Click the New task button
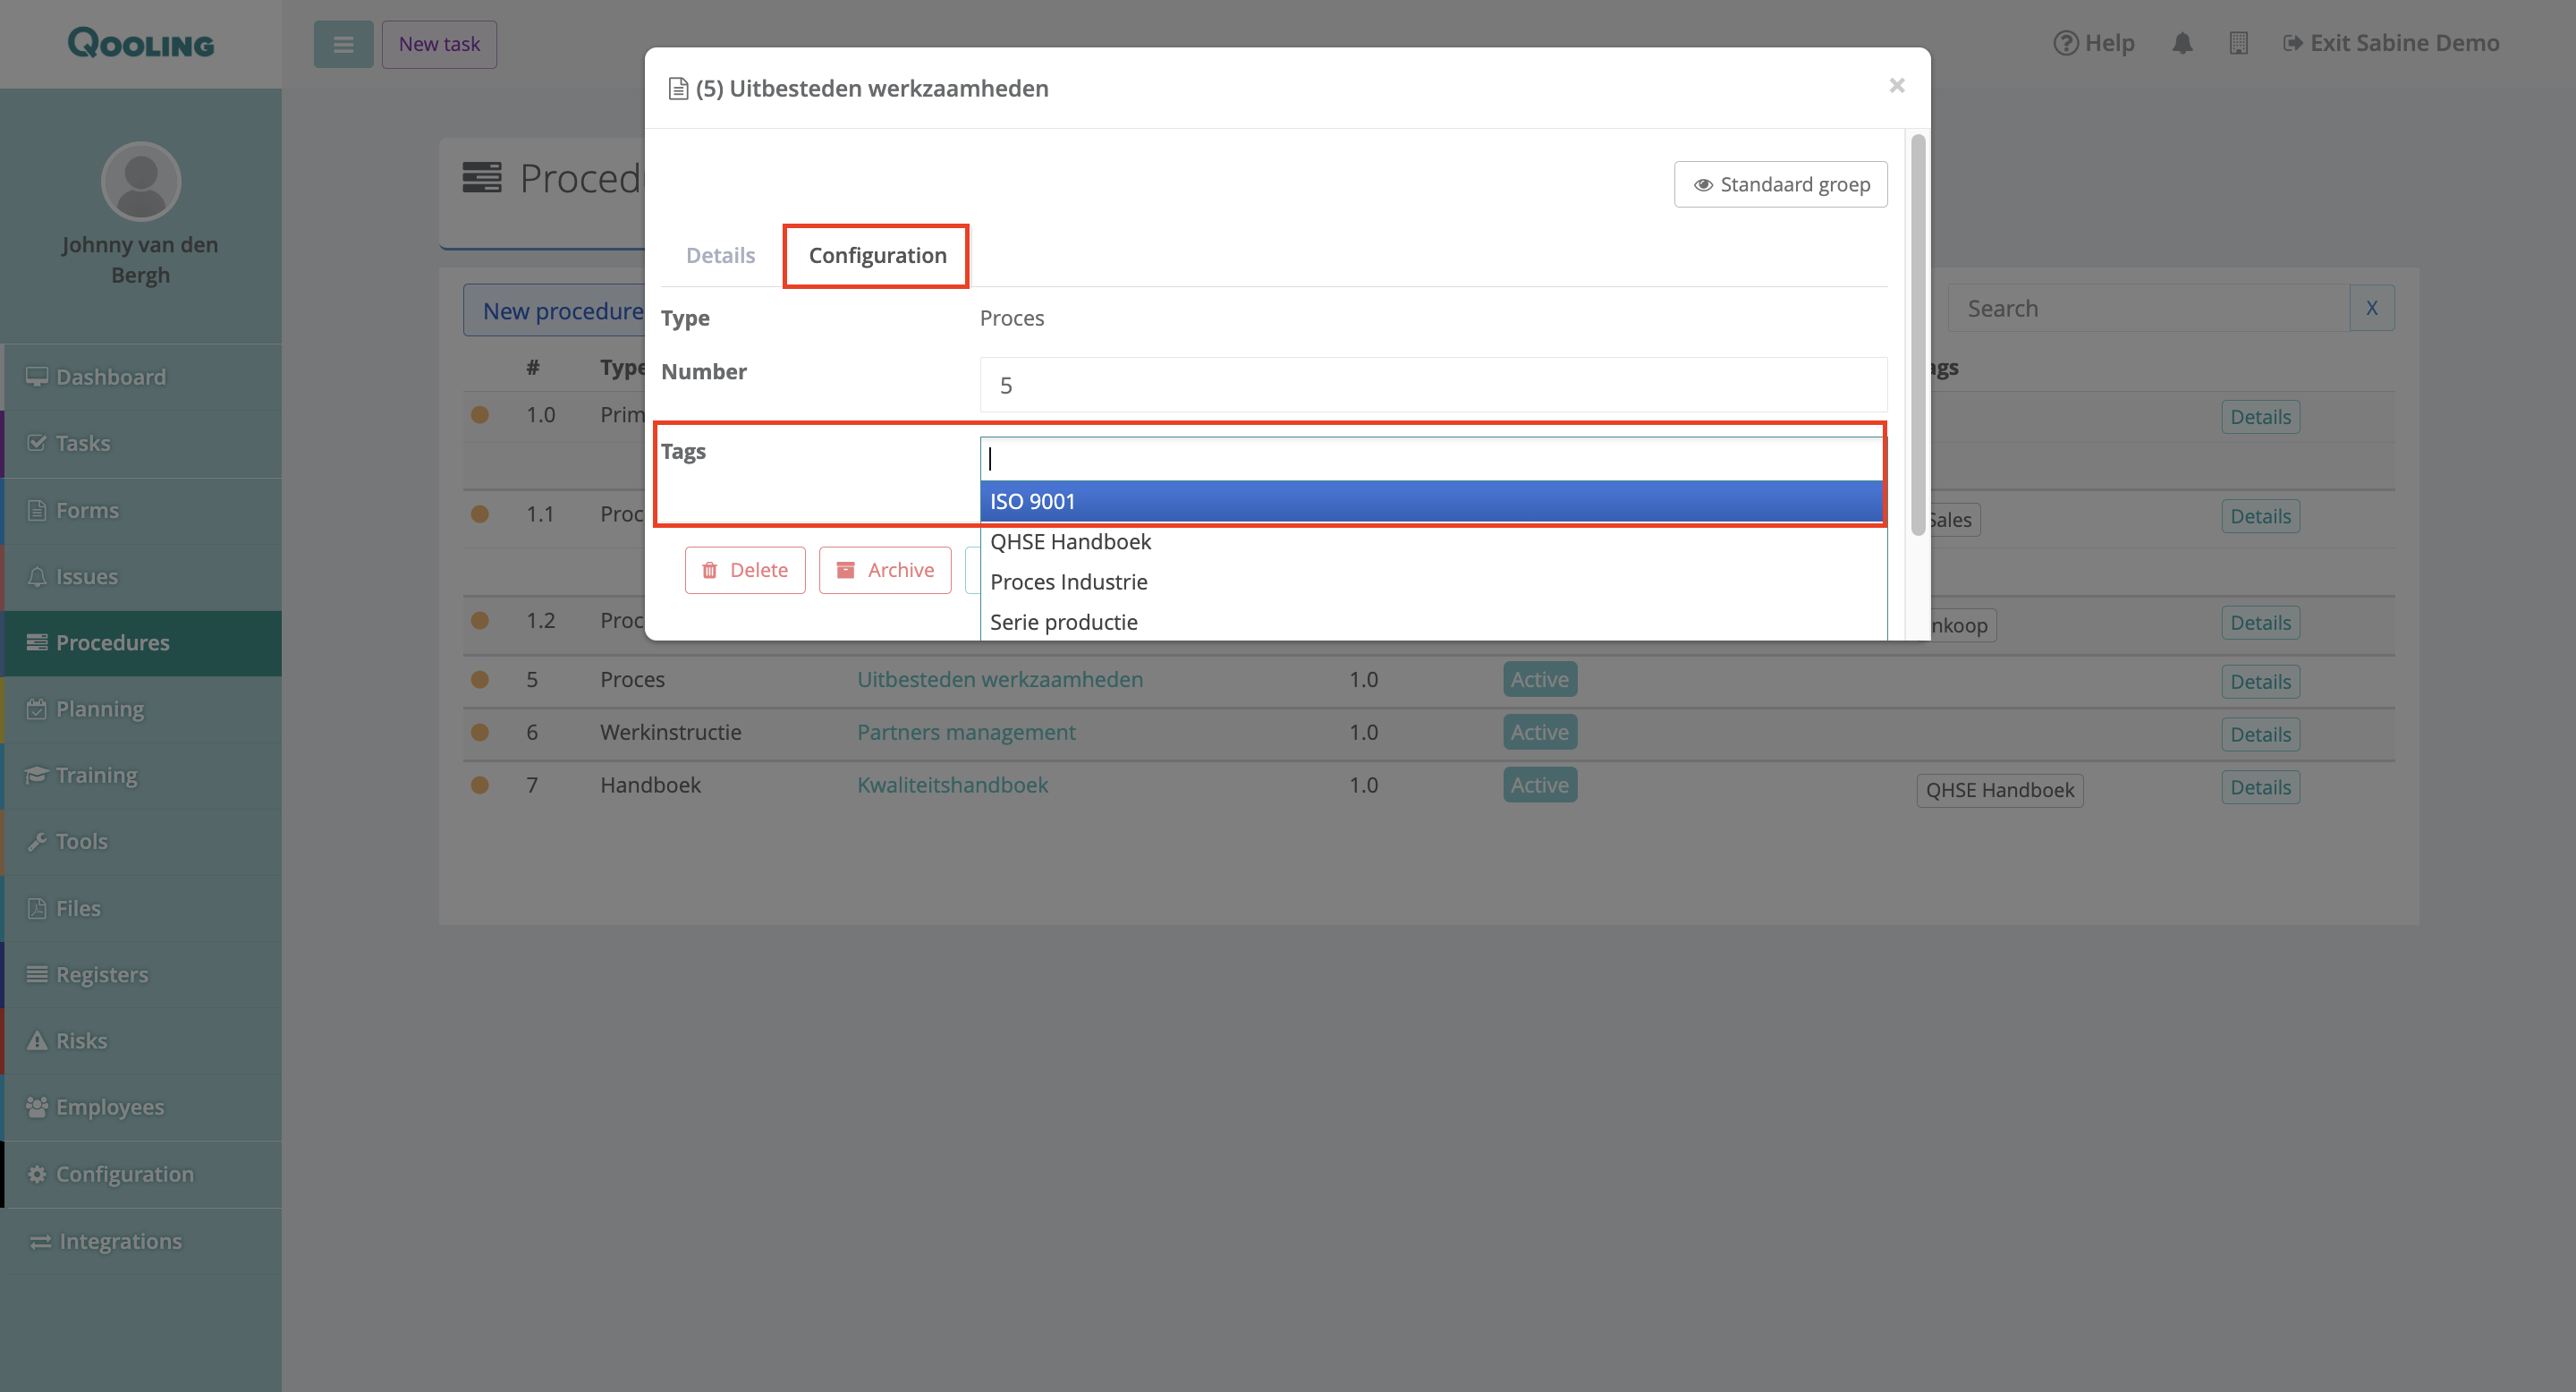Screen dimensions: 2576x1392 (439, 44)
